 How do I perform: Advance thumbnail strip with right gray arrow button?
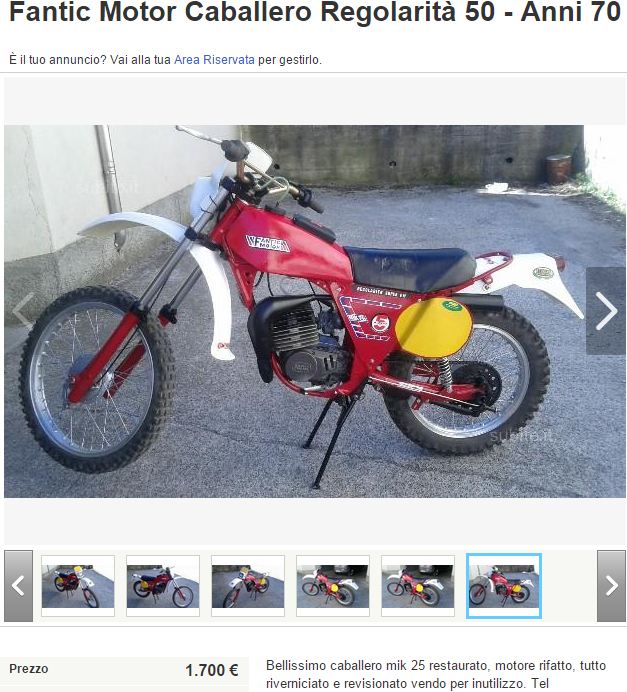coord(611,586)
